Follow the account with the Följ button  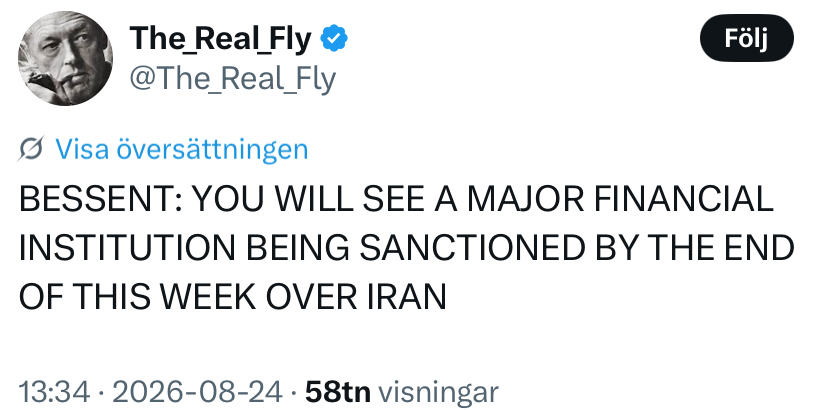746,38
